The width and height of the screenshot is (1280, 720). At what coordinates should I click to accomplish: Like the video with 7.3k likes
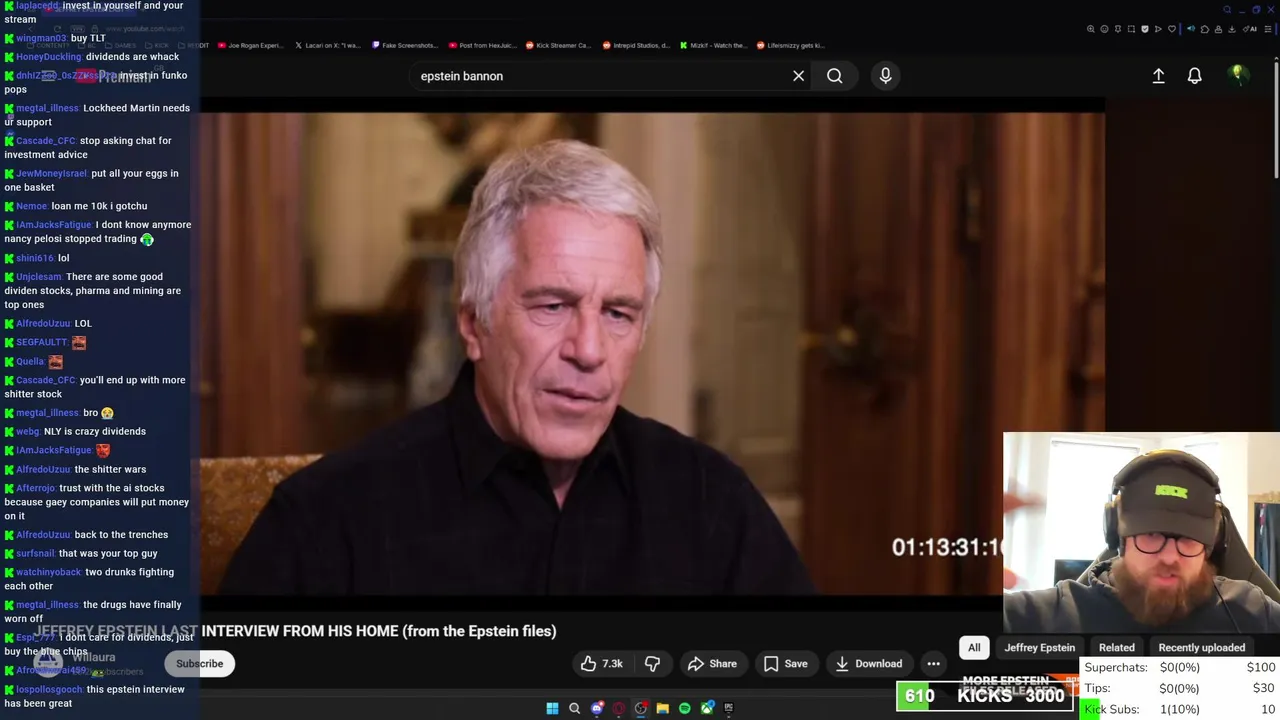pyautogui.click(x=602, y=664)
